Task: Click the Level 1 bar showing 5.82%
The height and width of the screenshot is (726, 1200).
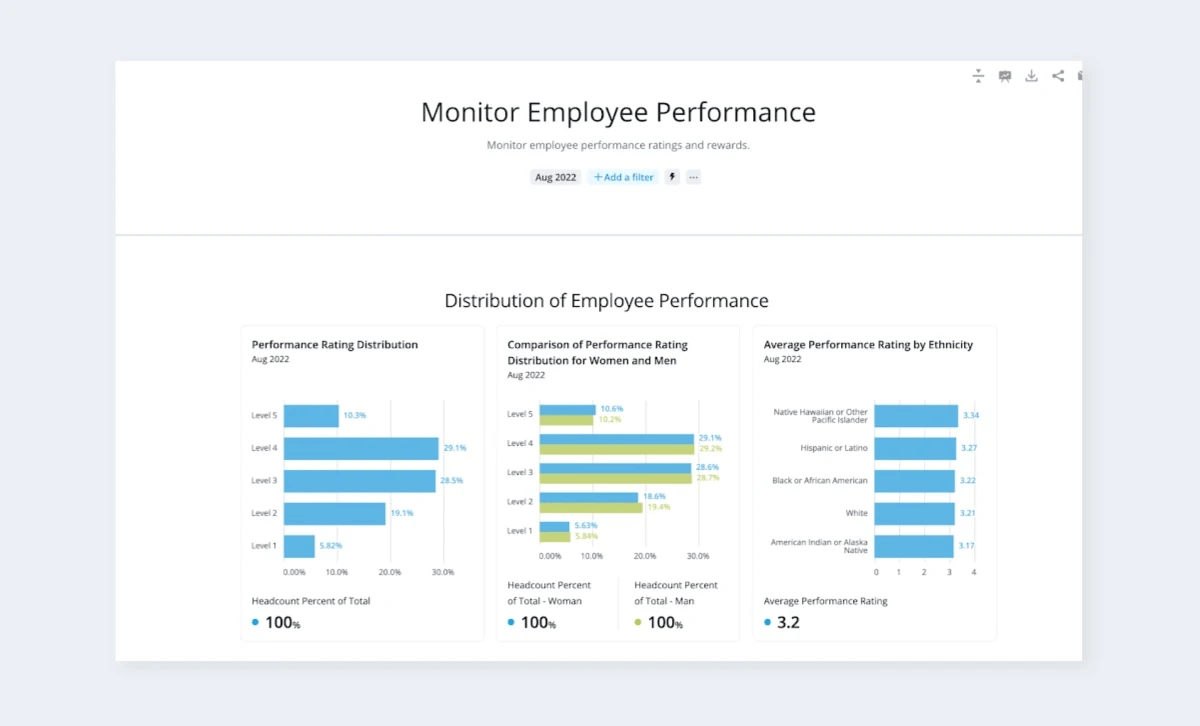Action: 299,546
